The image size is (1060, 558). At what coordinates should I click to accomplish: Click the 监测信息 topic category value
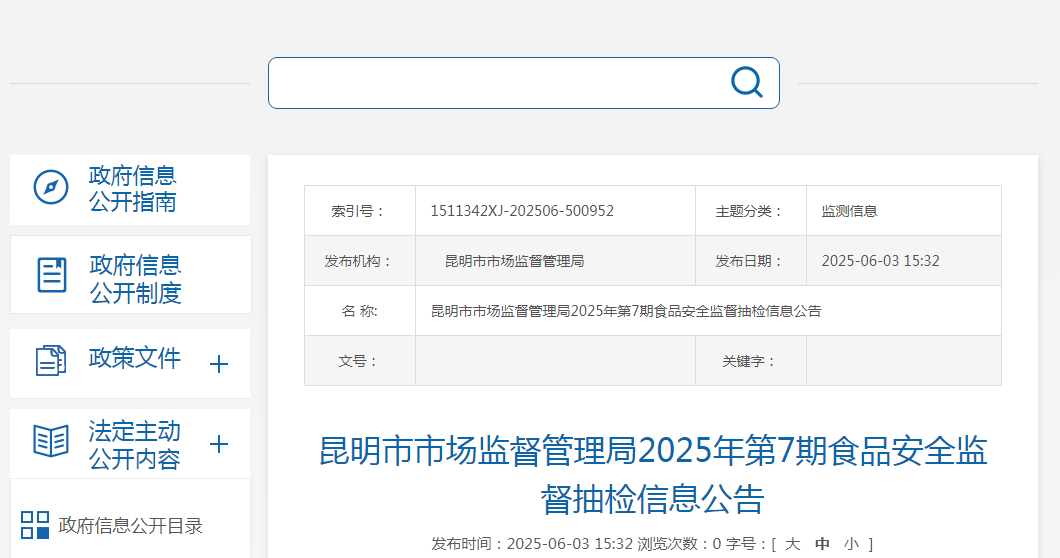(x=849, y=211)
